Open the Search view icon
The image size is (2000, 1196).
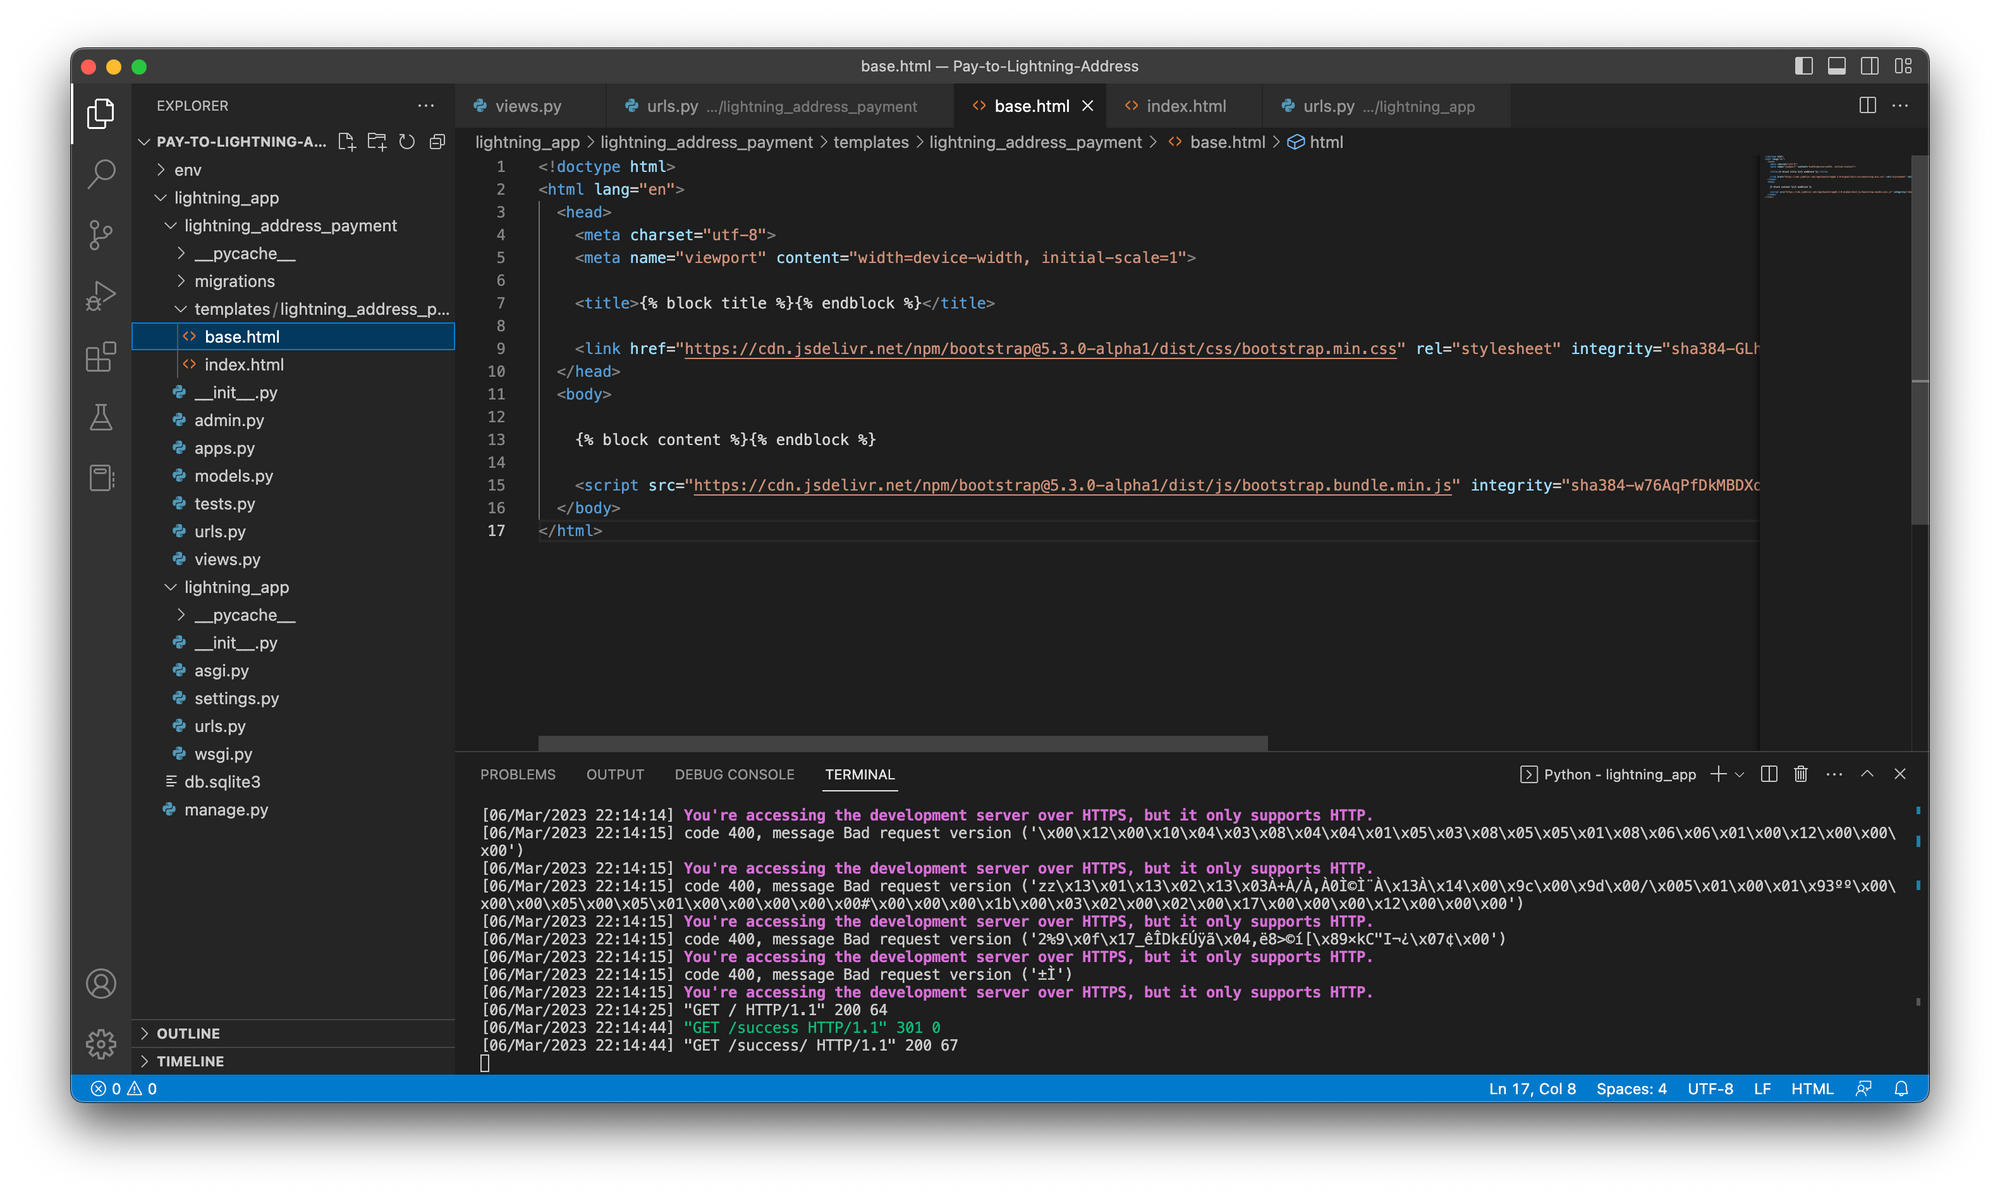pyautogui.click(x=101, y=174)
